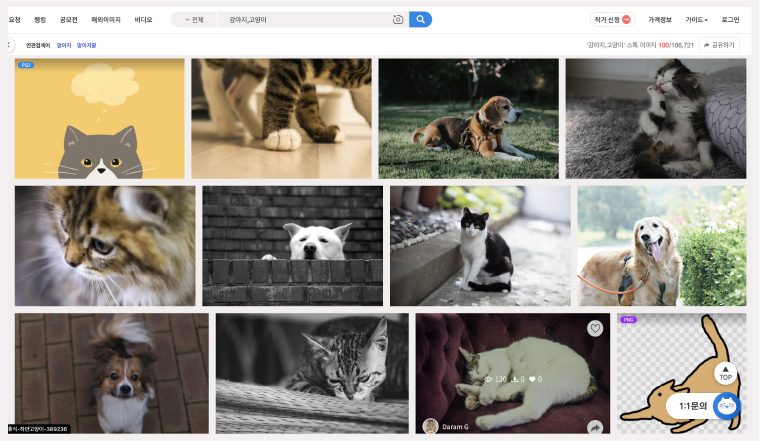The image size is (760, 441).
Task: Click the left arrow beside related keywords
Action: pyautogui.click(x=9, y=45)
